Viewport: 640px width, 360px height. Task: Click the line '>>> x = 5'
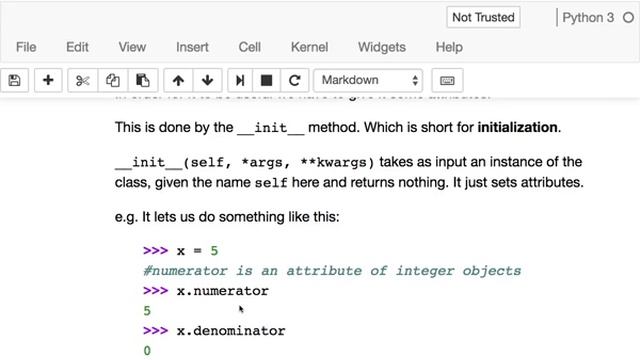[x=181, y=251]
